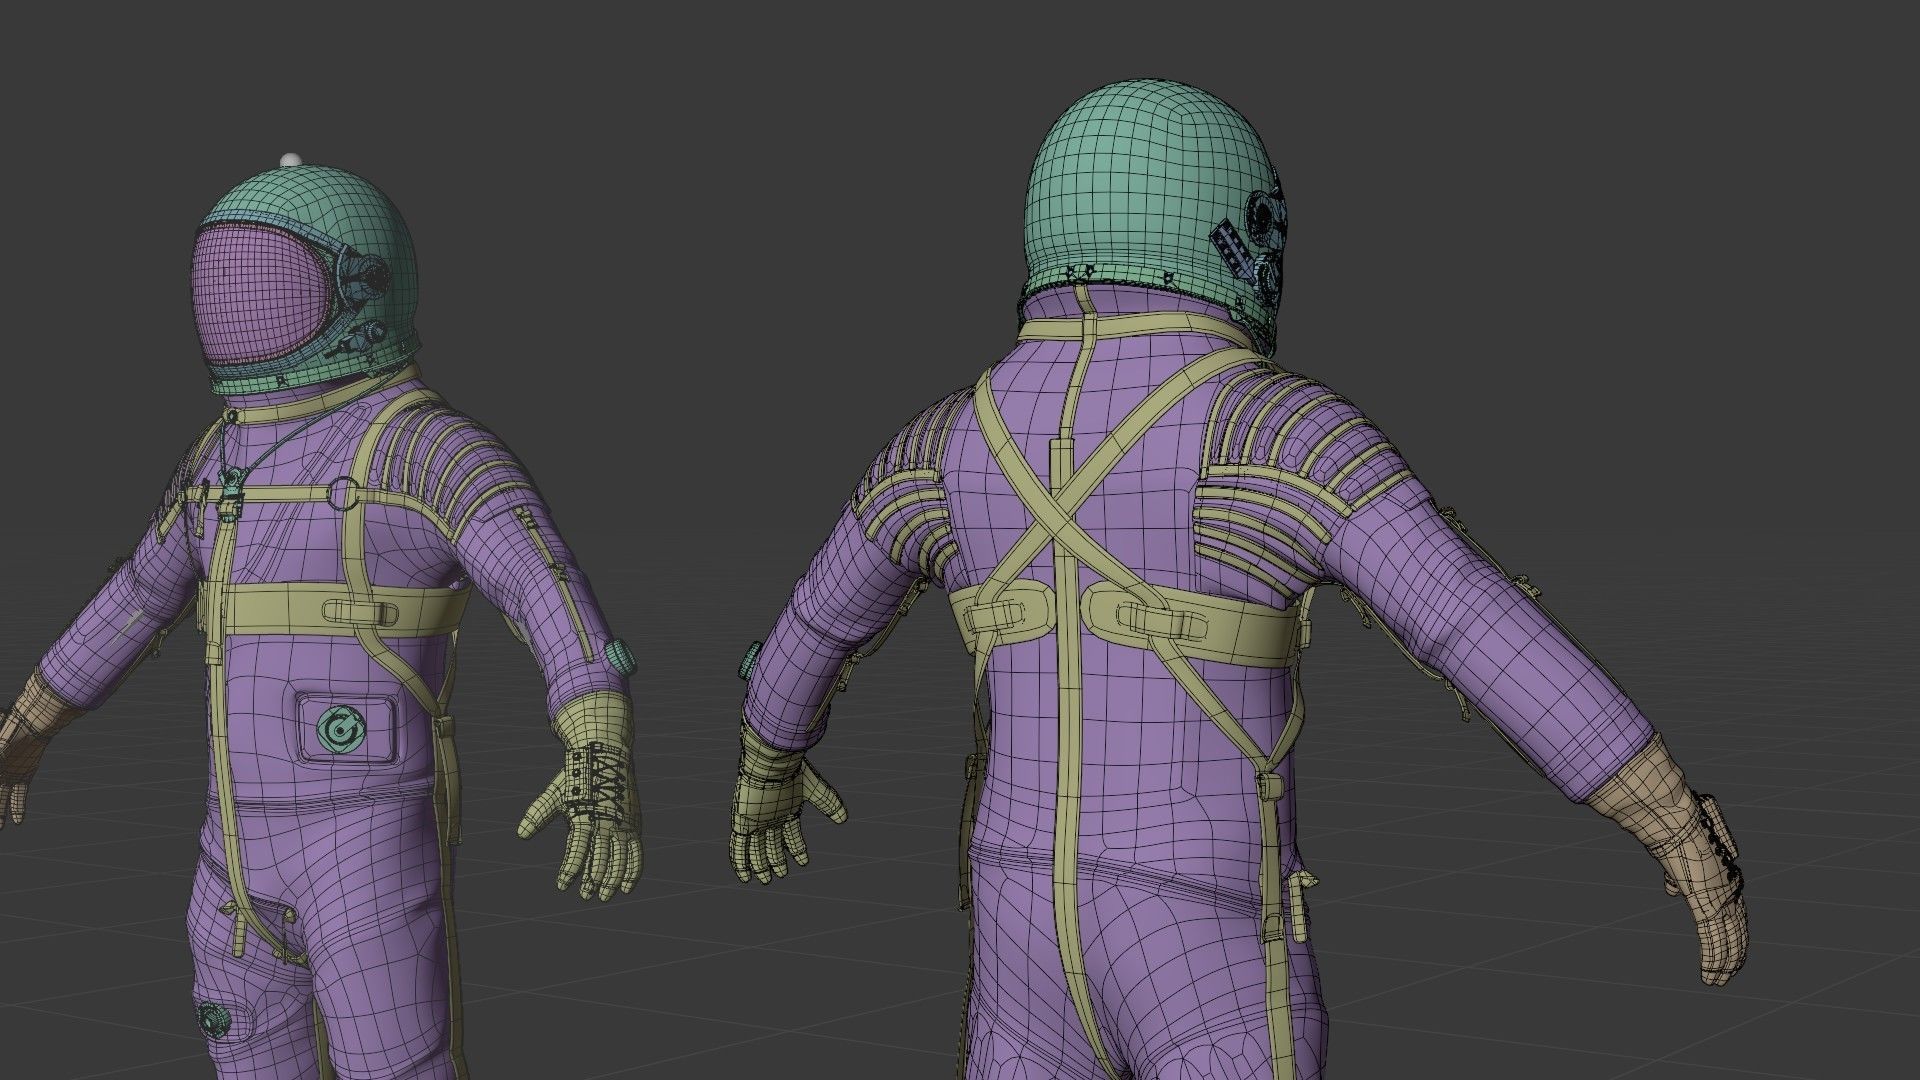Click the white knob atop the front-view helmet
This screenshot has height=1080, width=1920.
coord(291,159)
